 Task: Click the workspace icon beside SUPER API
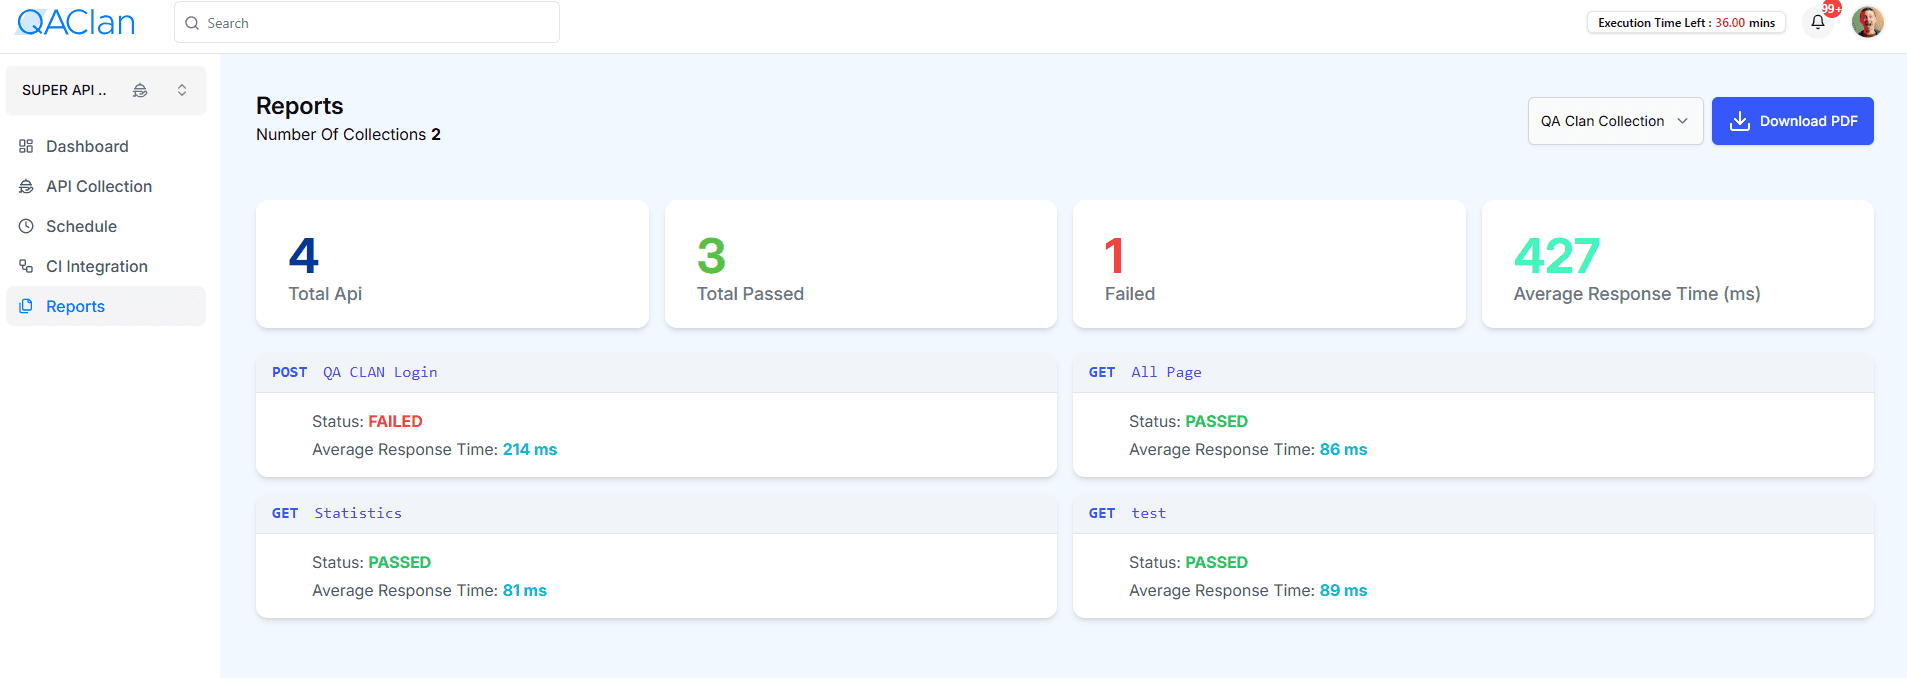pos(140,90)
